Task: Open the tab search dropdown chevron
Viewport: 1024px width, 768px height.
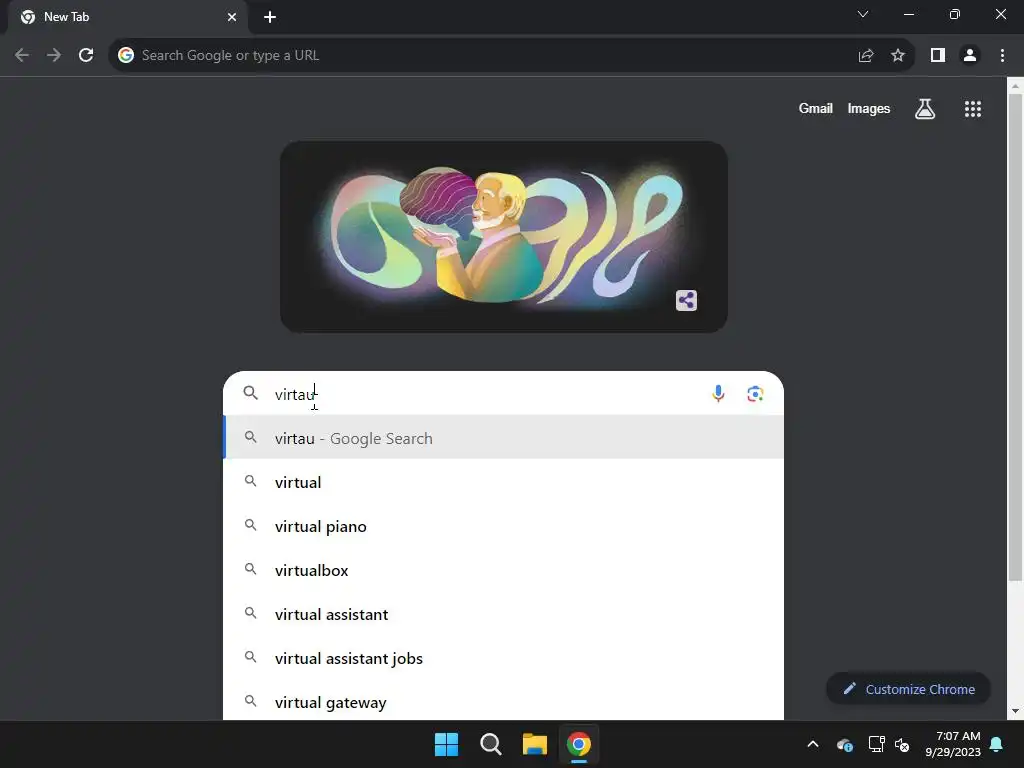Action: point(863,14)
